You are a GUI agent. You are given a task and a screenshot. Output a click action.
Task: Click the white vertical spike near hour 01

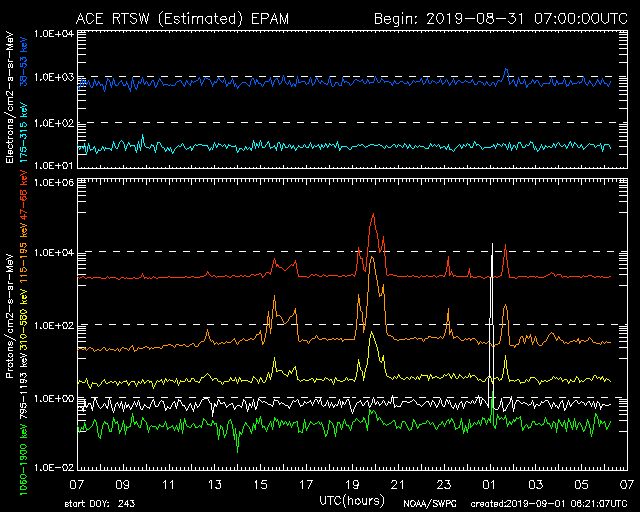(x=491, y=320)
